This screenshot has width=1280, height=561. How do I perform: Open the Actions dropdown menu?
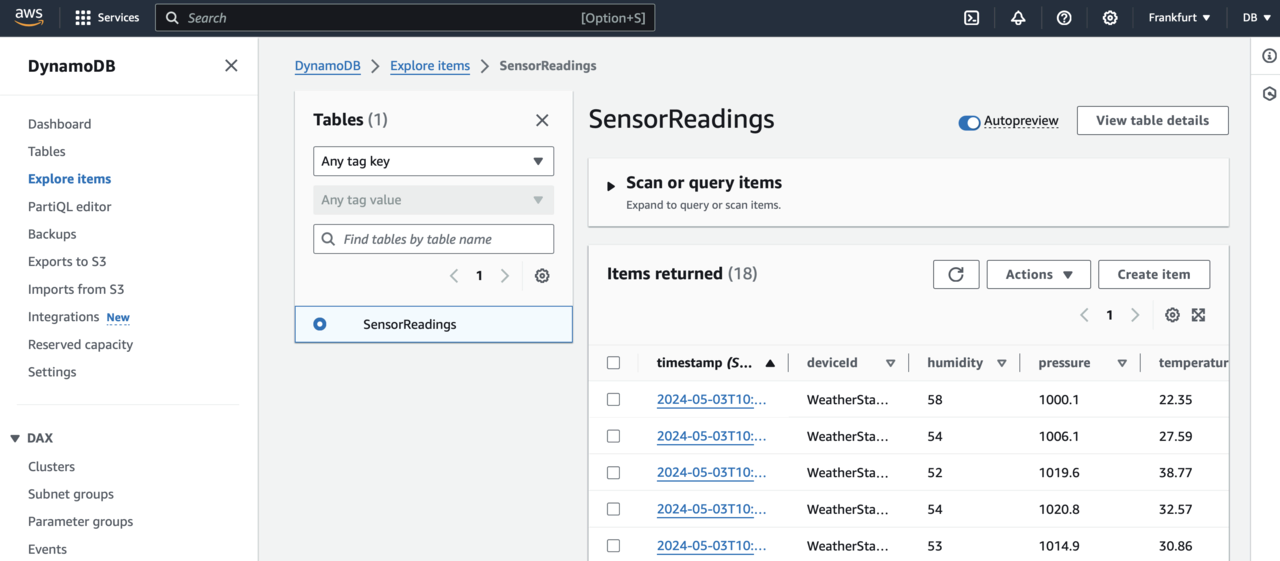[1038, 274]
